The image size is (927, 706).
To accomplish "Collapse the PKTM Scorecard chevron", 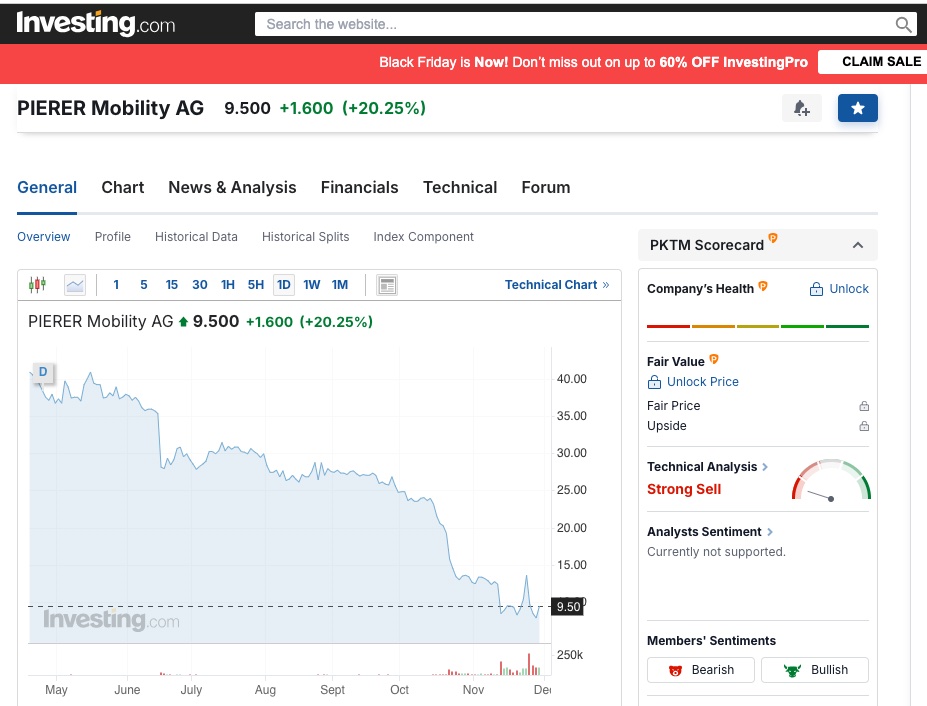I will pos(858,245).
